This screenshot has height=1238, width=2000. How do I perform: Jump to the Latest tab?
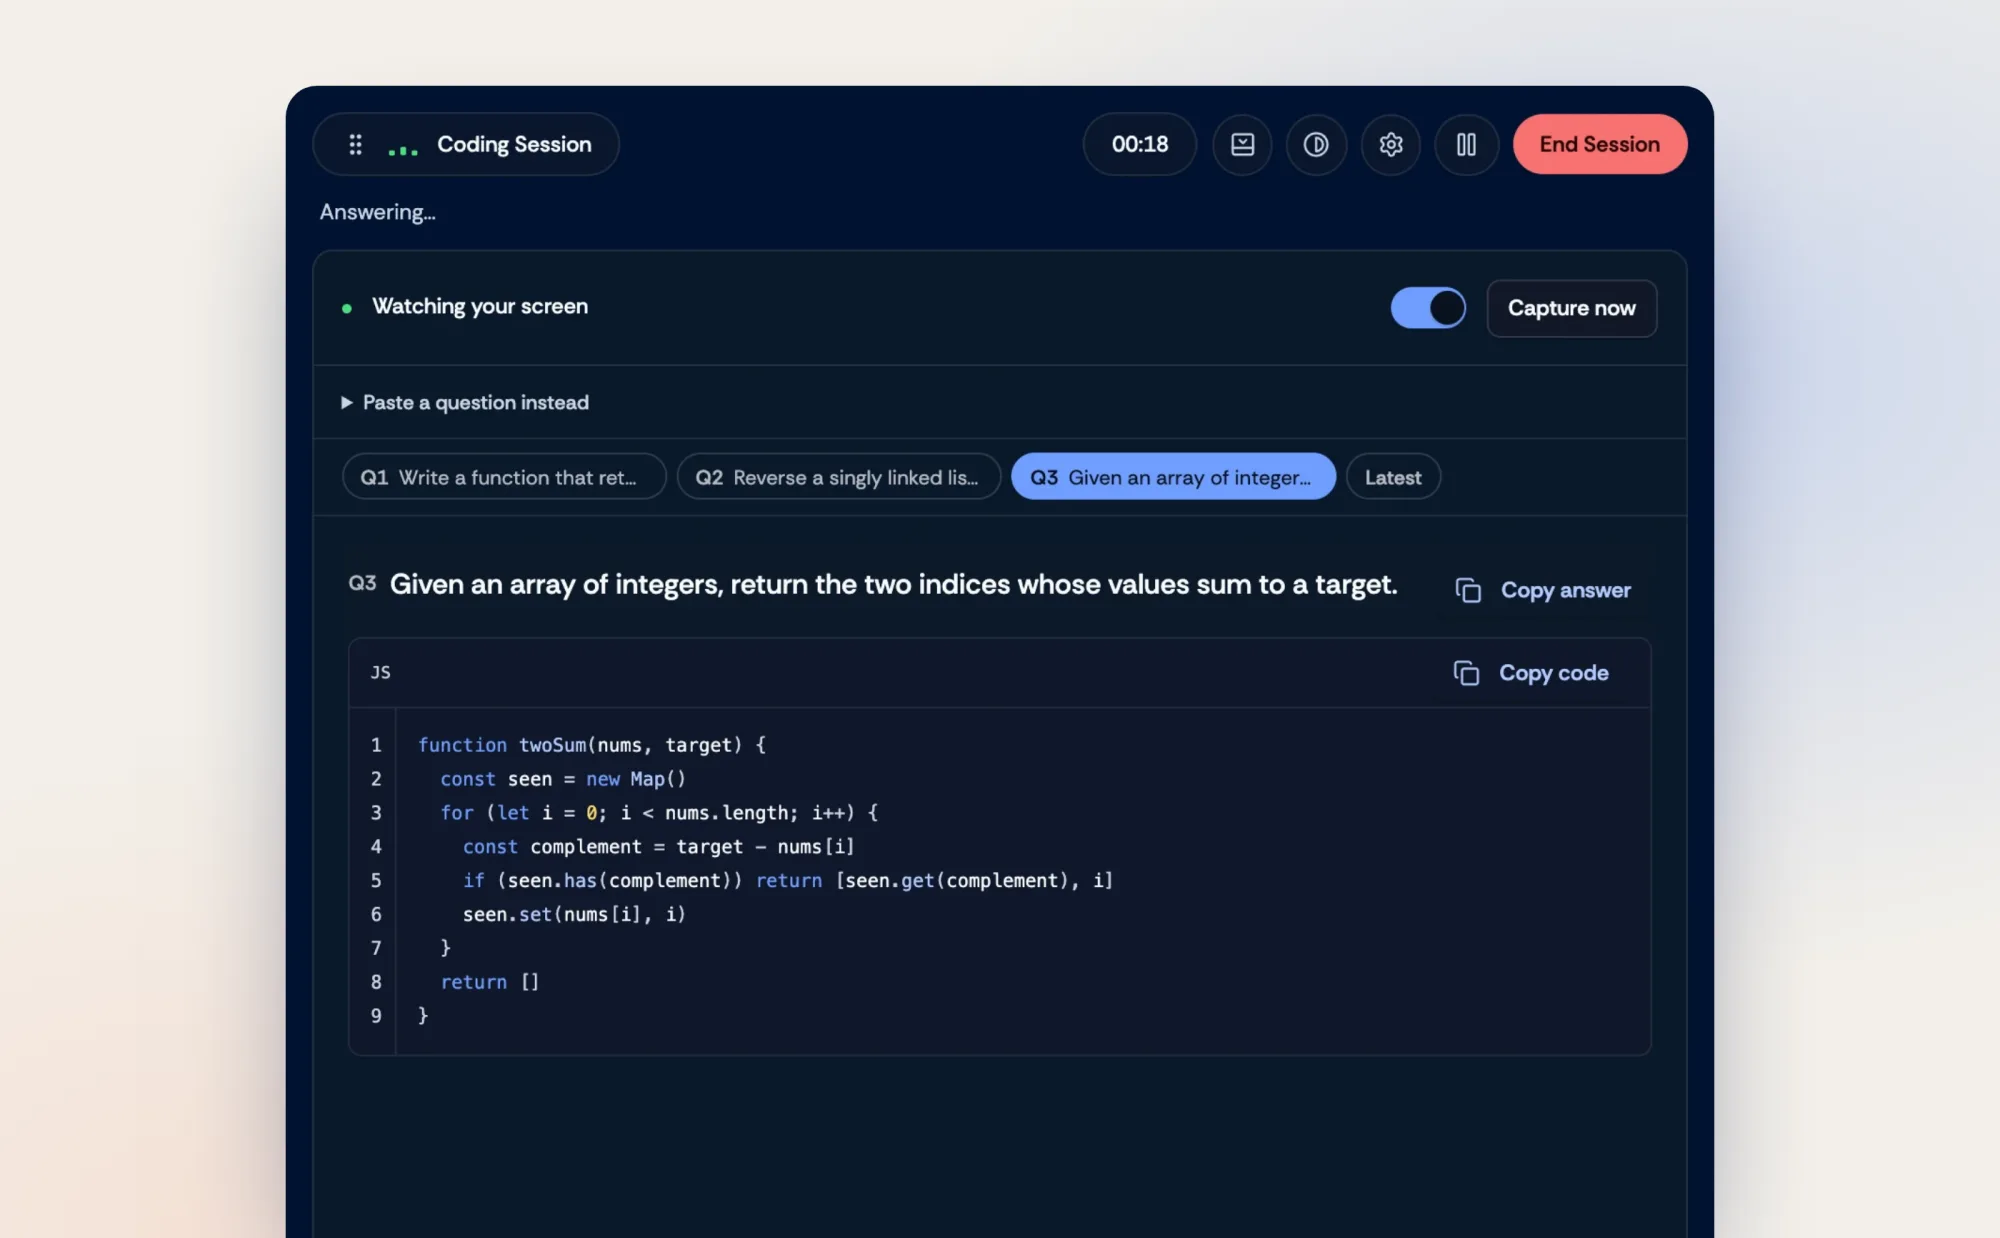pos(1393,477)
